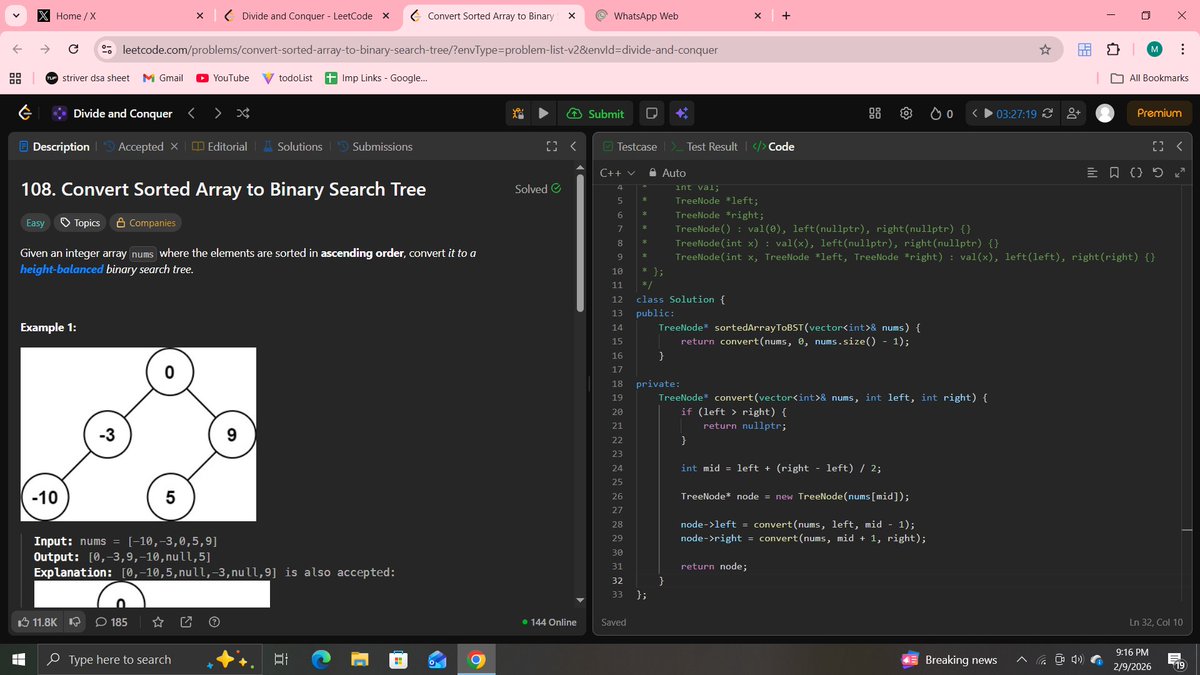This screenshot has width=1200, height=675.
Task: Go to next problem in list
Action: (x=217, y=113)
